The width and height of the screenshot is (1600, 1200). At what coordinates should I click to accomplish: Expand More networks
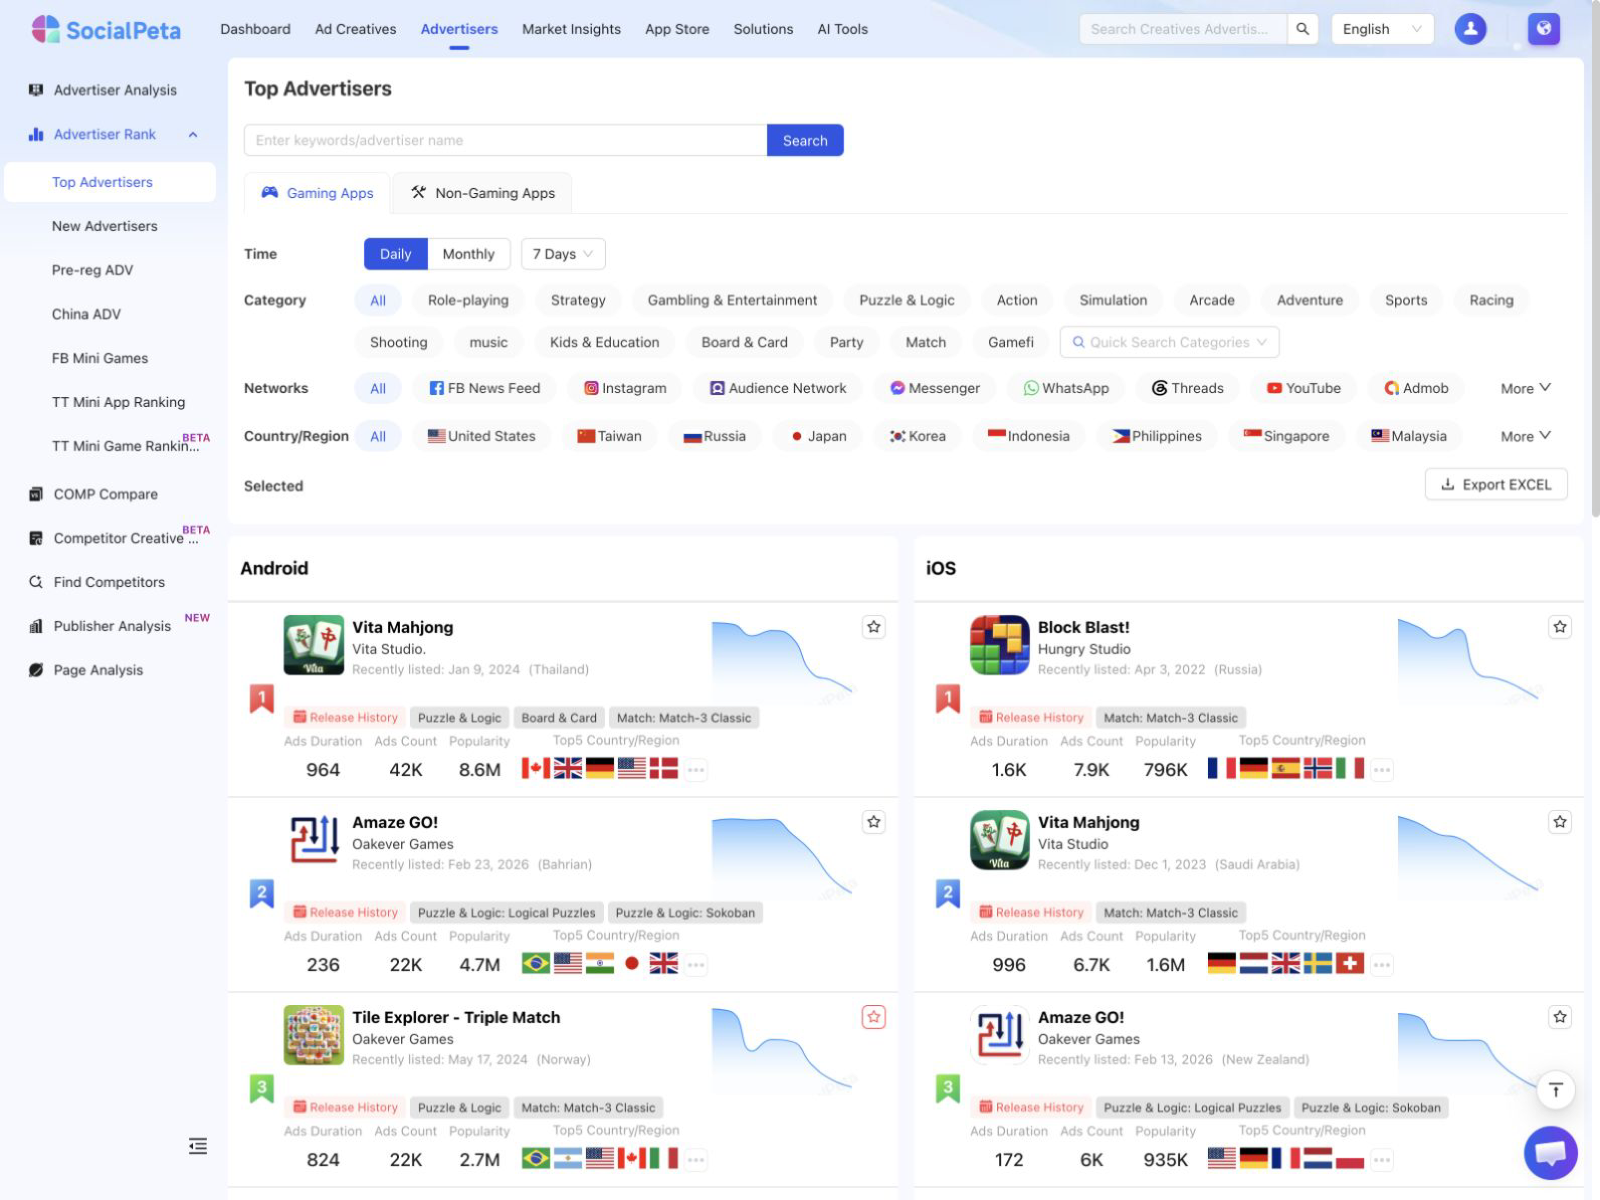click(1526, 388)
